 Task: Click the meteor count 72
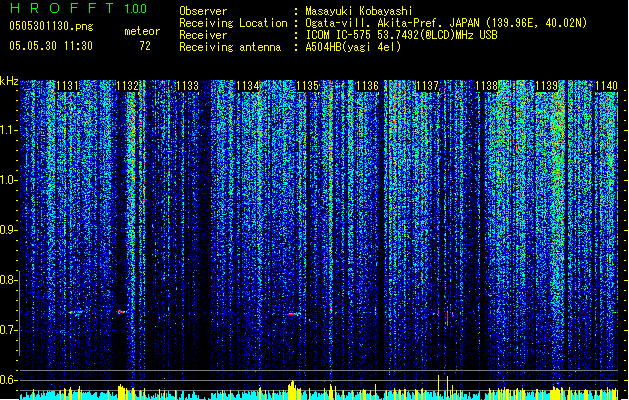(145, 46)
